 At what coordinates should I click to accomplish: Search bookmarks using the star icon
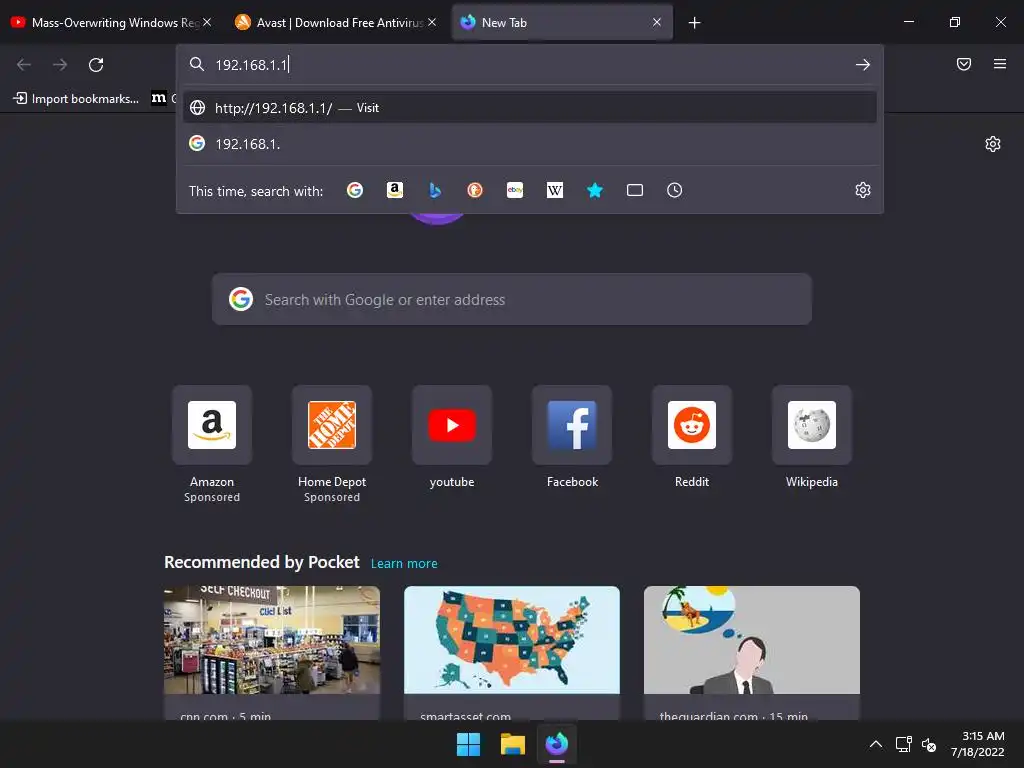pyautogui.click(x=595, y=190)
